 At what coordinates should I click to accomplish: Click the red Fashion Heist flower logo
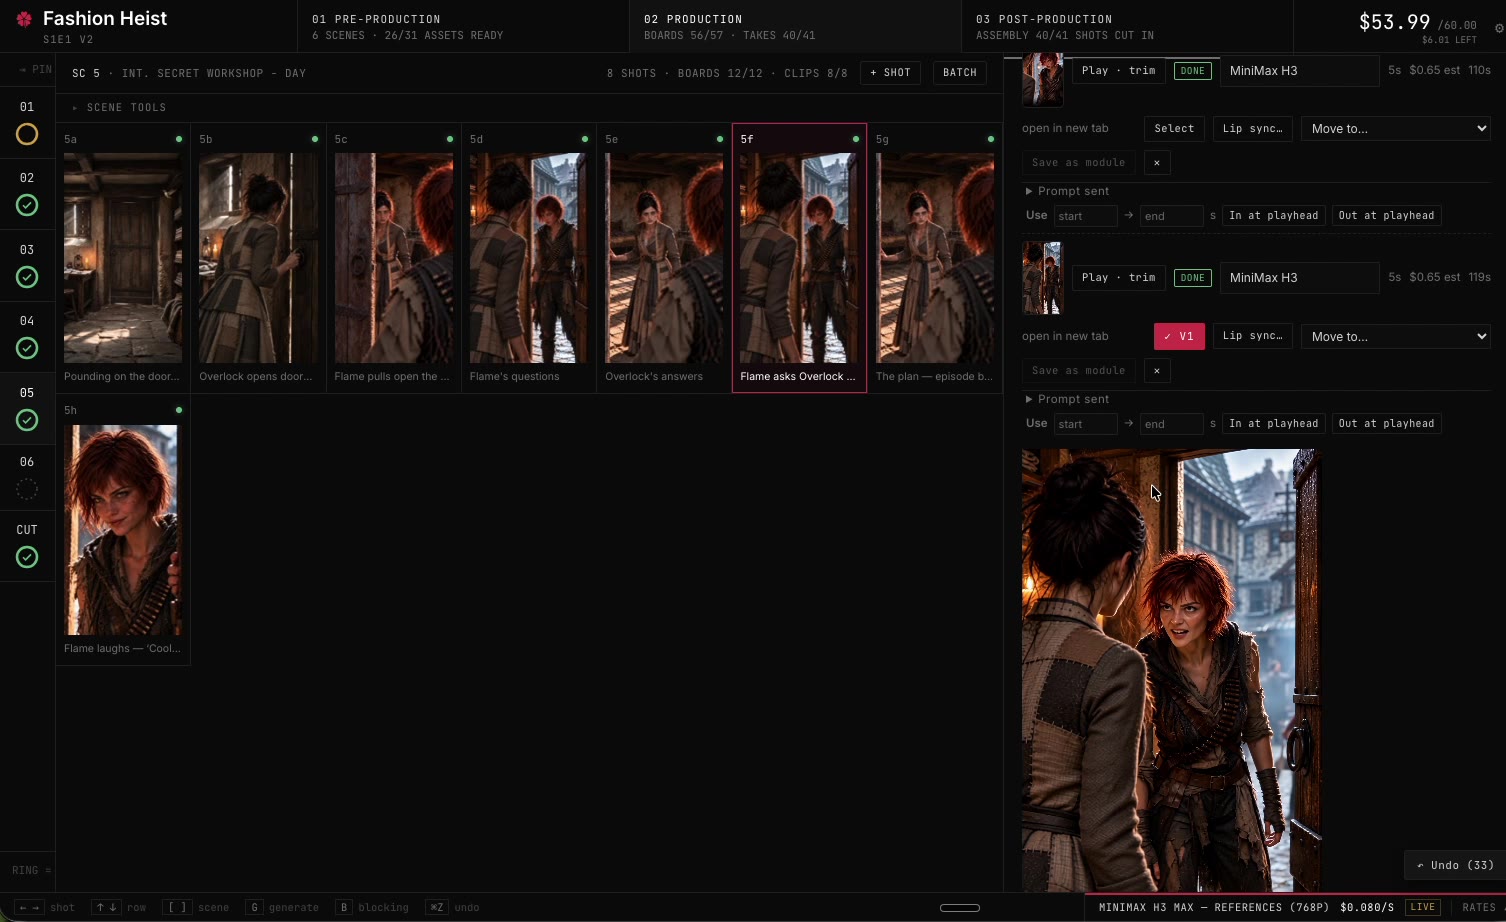[24, 19]
